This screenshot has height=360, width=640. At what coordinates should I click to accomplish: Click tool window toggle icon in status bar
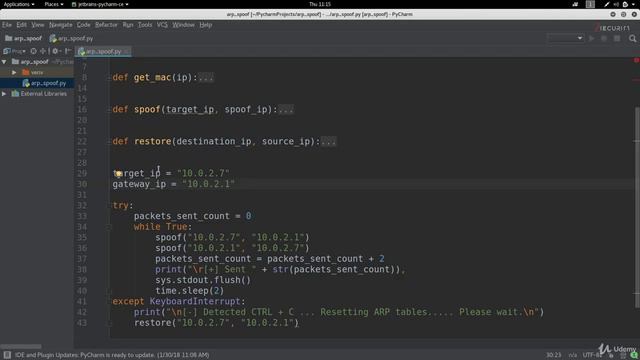coord(7,355)
